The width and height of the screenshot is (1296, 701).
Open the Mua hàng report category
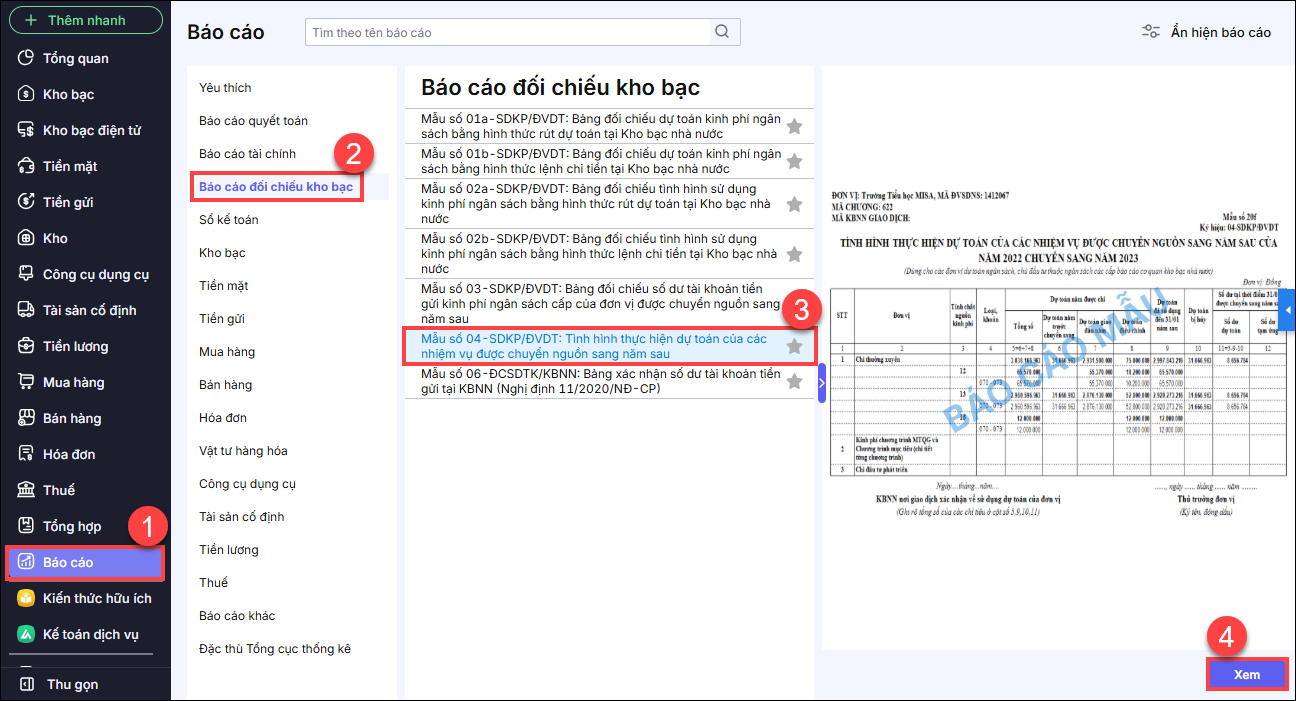(227, 352)
